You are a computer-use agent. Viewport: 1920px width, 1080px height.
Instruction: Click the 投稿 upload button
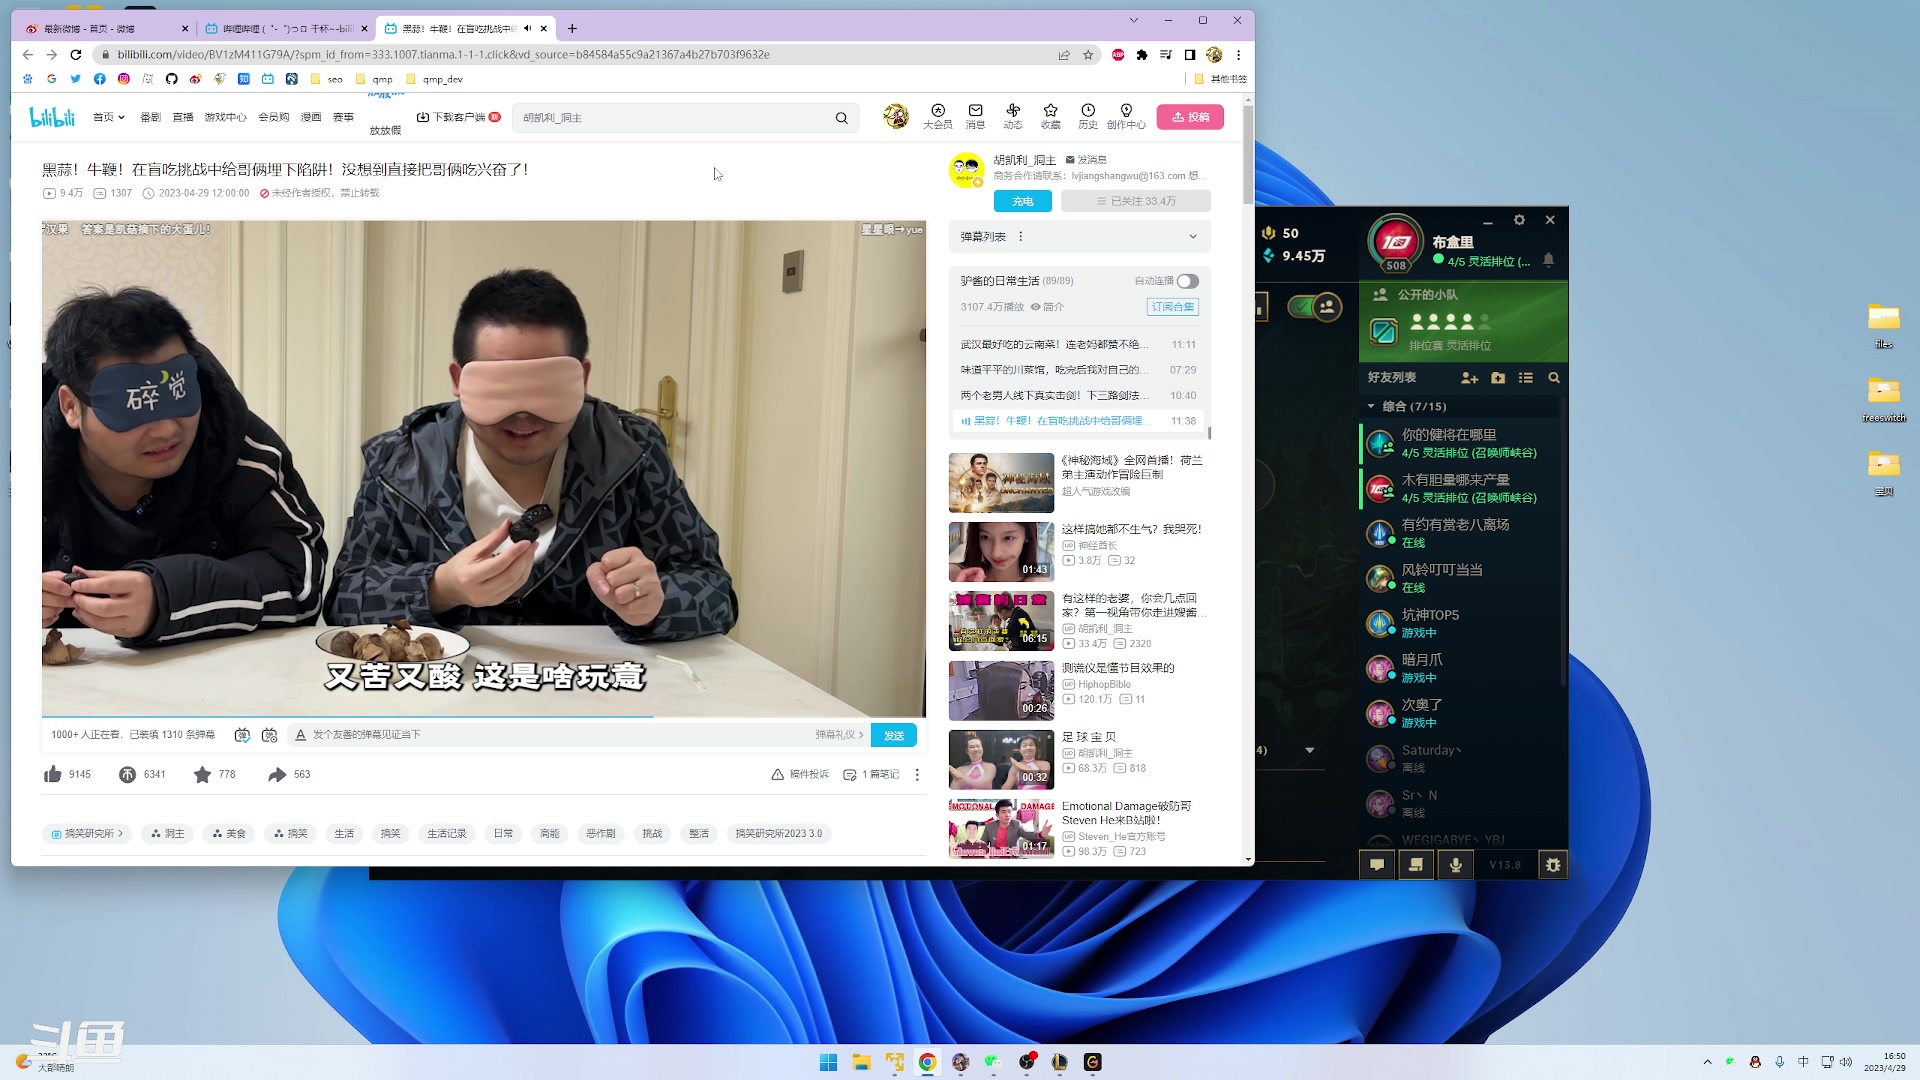tap(1190, 117)
